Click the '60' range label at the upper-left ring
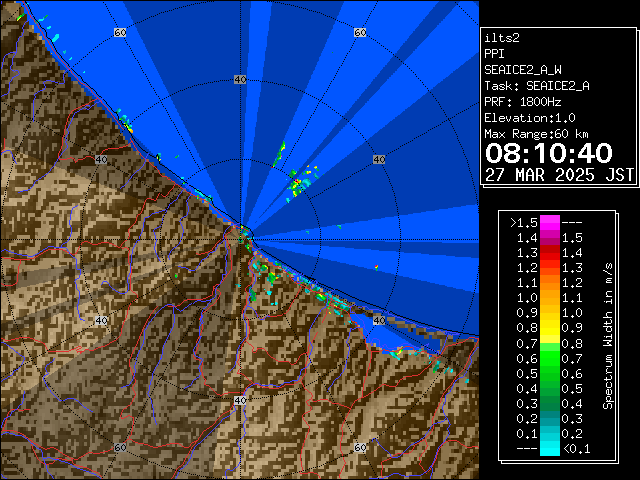 tap(120, 32)
